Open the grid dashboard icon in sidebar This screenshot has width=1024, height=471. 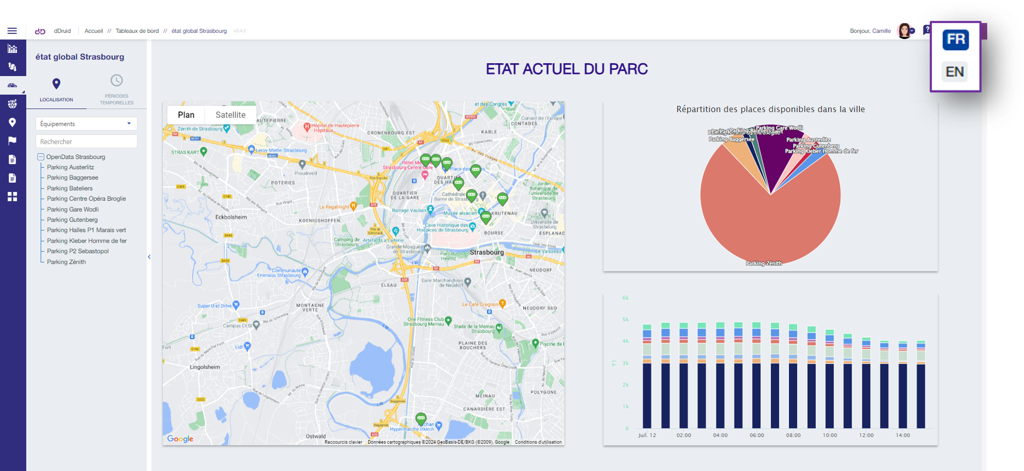click(x=12, y=197)
